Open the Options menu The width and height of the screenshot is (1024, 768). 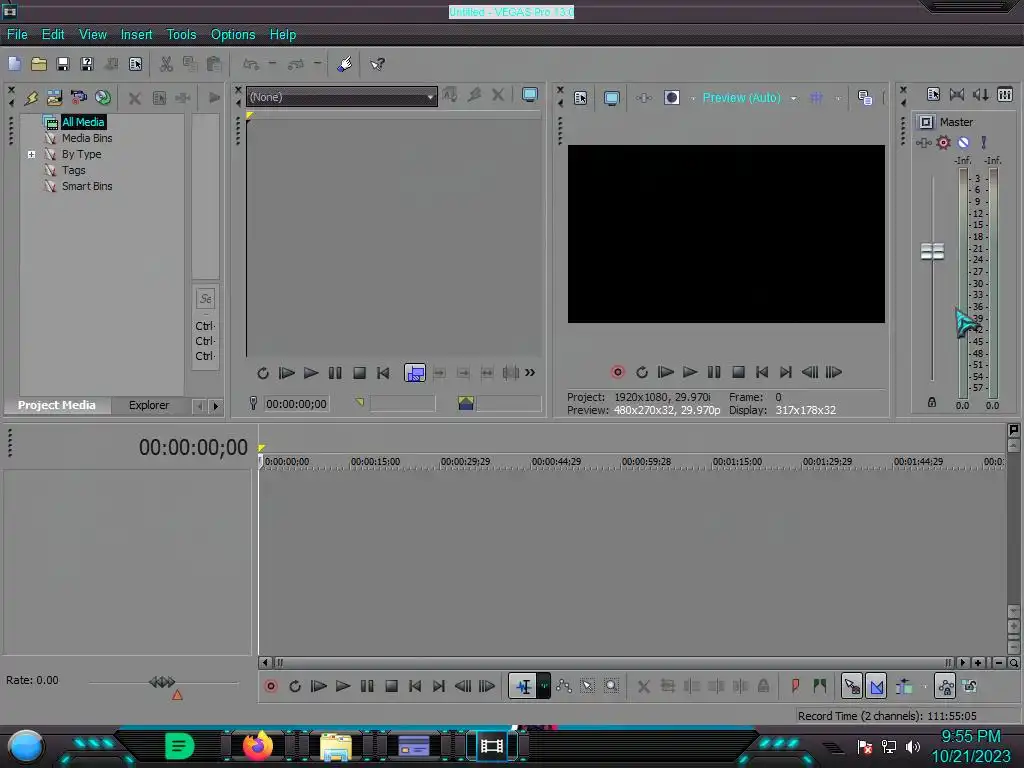tap(232, 35)
